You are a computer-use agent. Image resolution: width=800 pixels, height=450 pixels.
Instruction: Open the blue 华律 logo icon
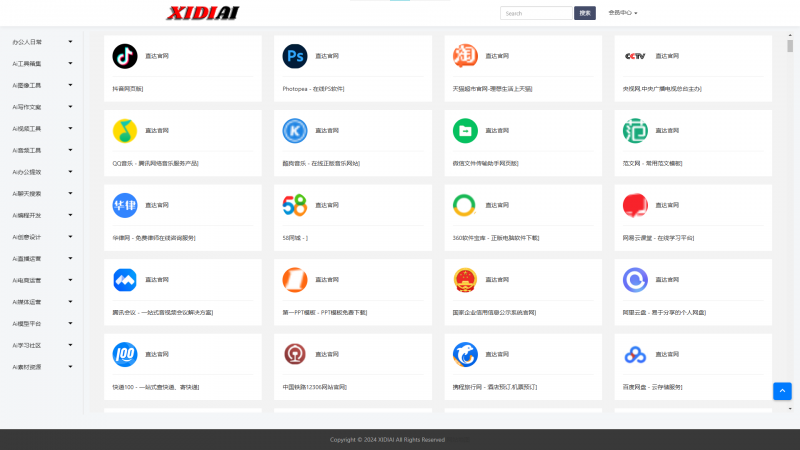[x=125, y=205]
